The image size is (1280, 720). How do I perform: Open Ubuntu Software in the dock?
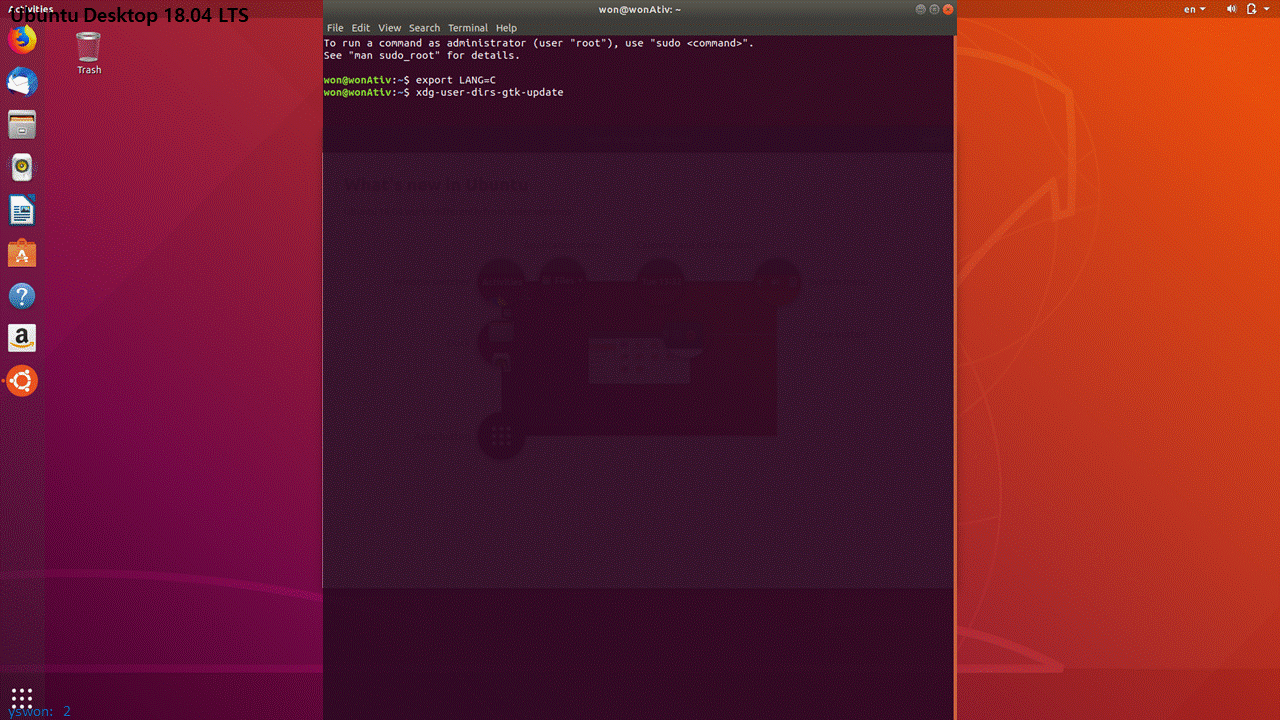22,254
